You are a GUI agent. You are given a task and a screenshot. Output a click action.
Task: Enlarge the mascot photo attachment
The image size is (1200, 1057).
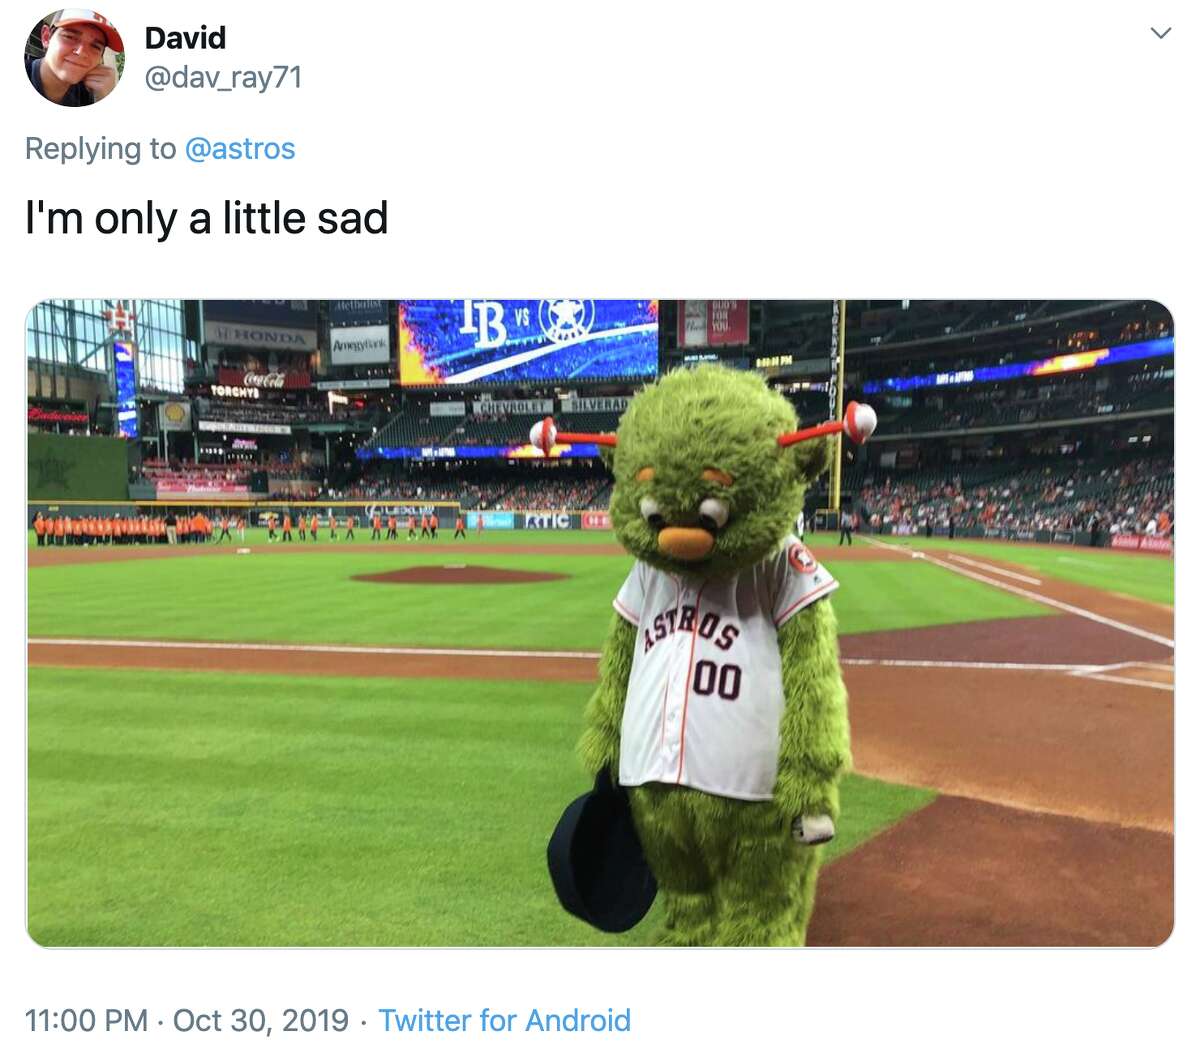point(600,620)
